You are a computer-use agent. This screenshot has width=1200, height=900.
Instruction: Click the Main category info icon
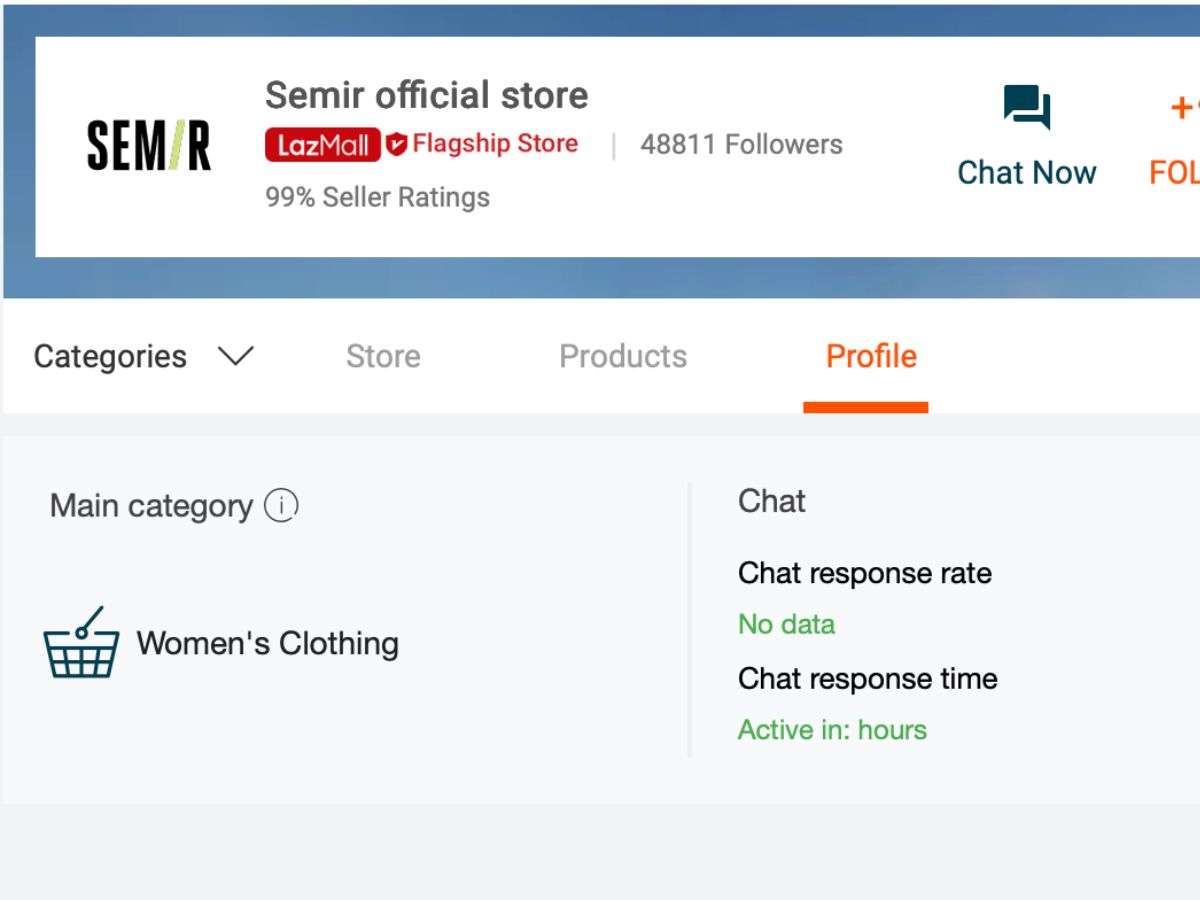pos(281,506)
